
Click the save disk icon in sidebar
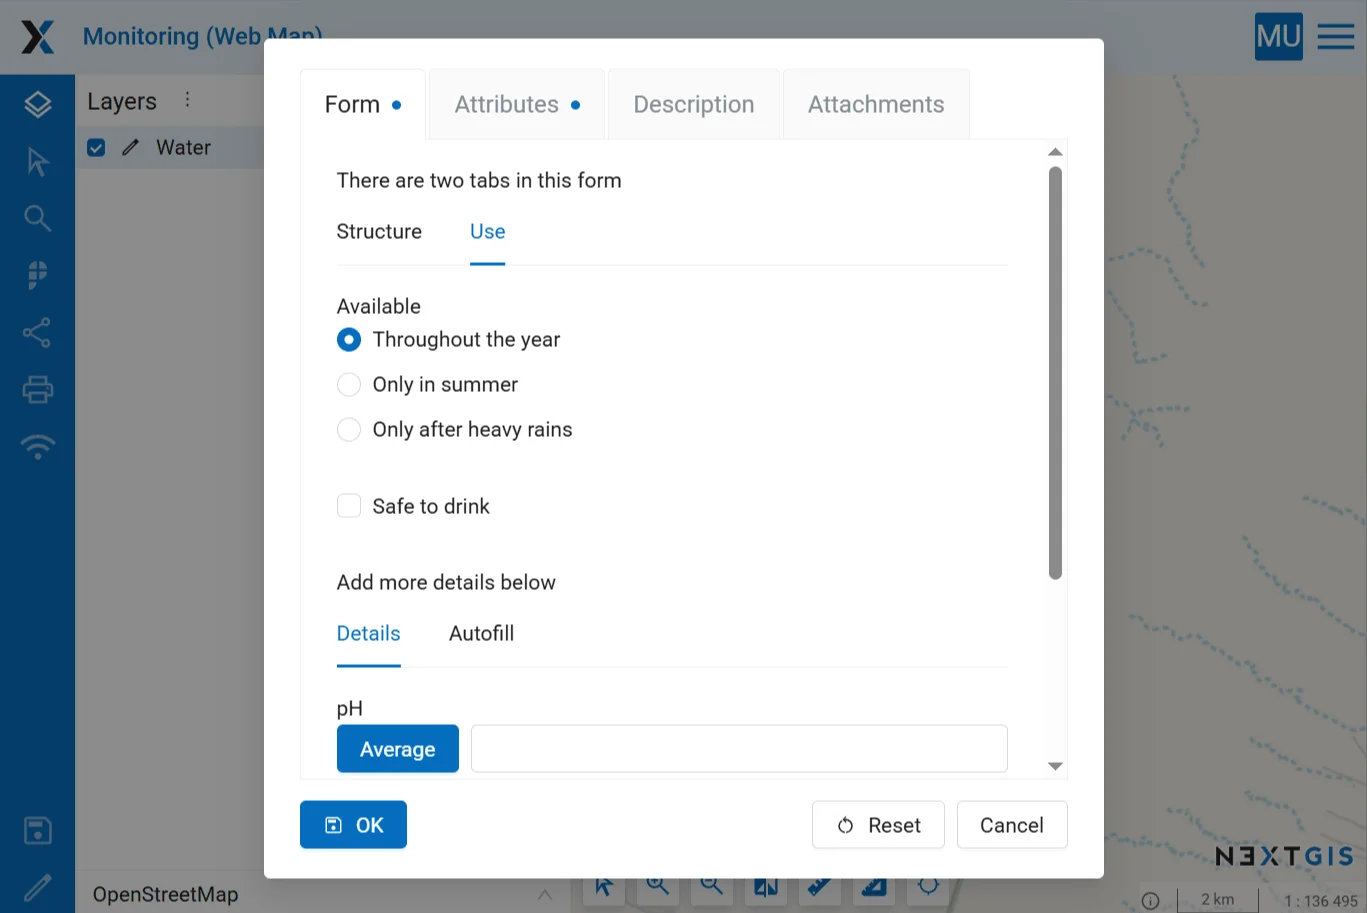(x=37, y=830)
